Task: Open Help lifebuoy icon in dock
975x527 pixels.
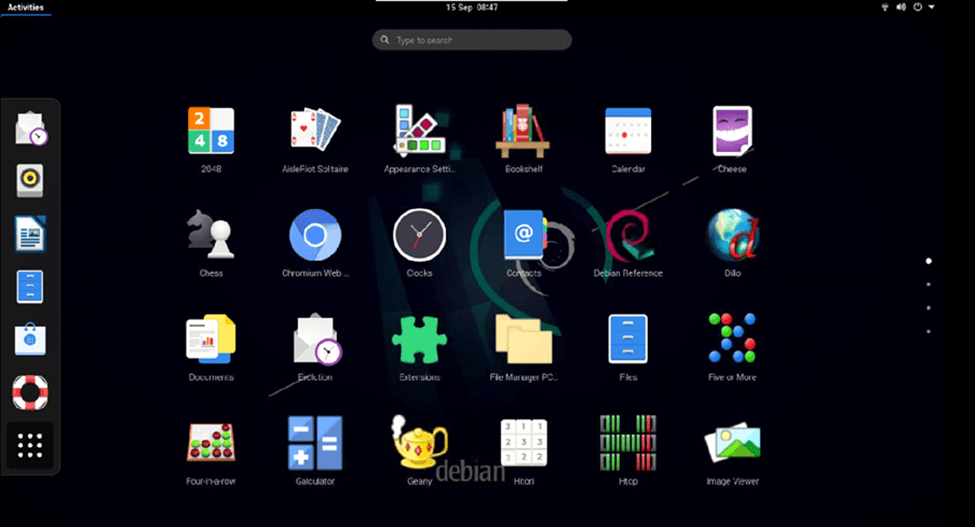Action: click(30, 393)
